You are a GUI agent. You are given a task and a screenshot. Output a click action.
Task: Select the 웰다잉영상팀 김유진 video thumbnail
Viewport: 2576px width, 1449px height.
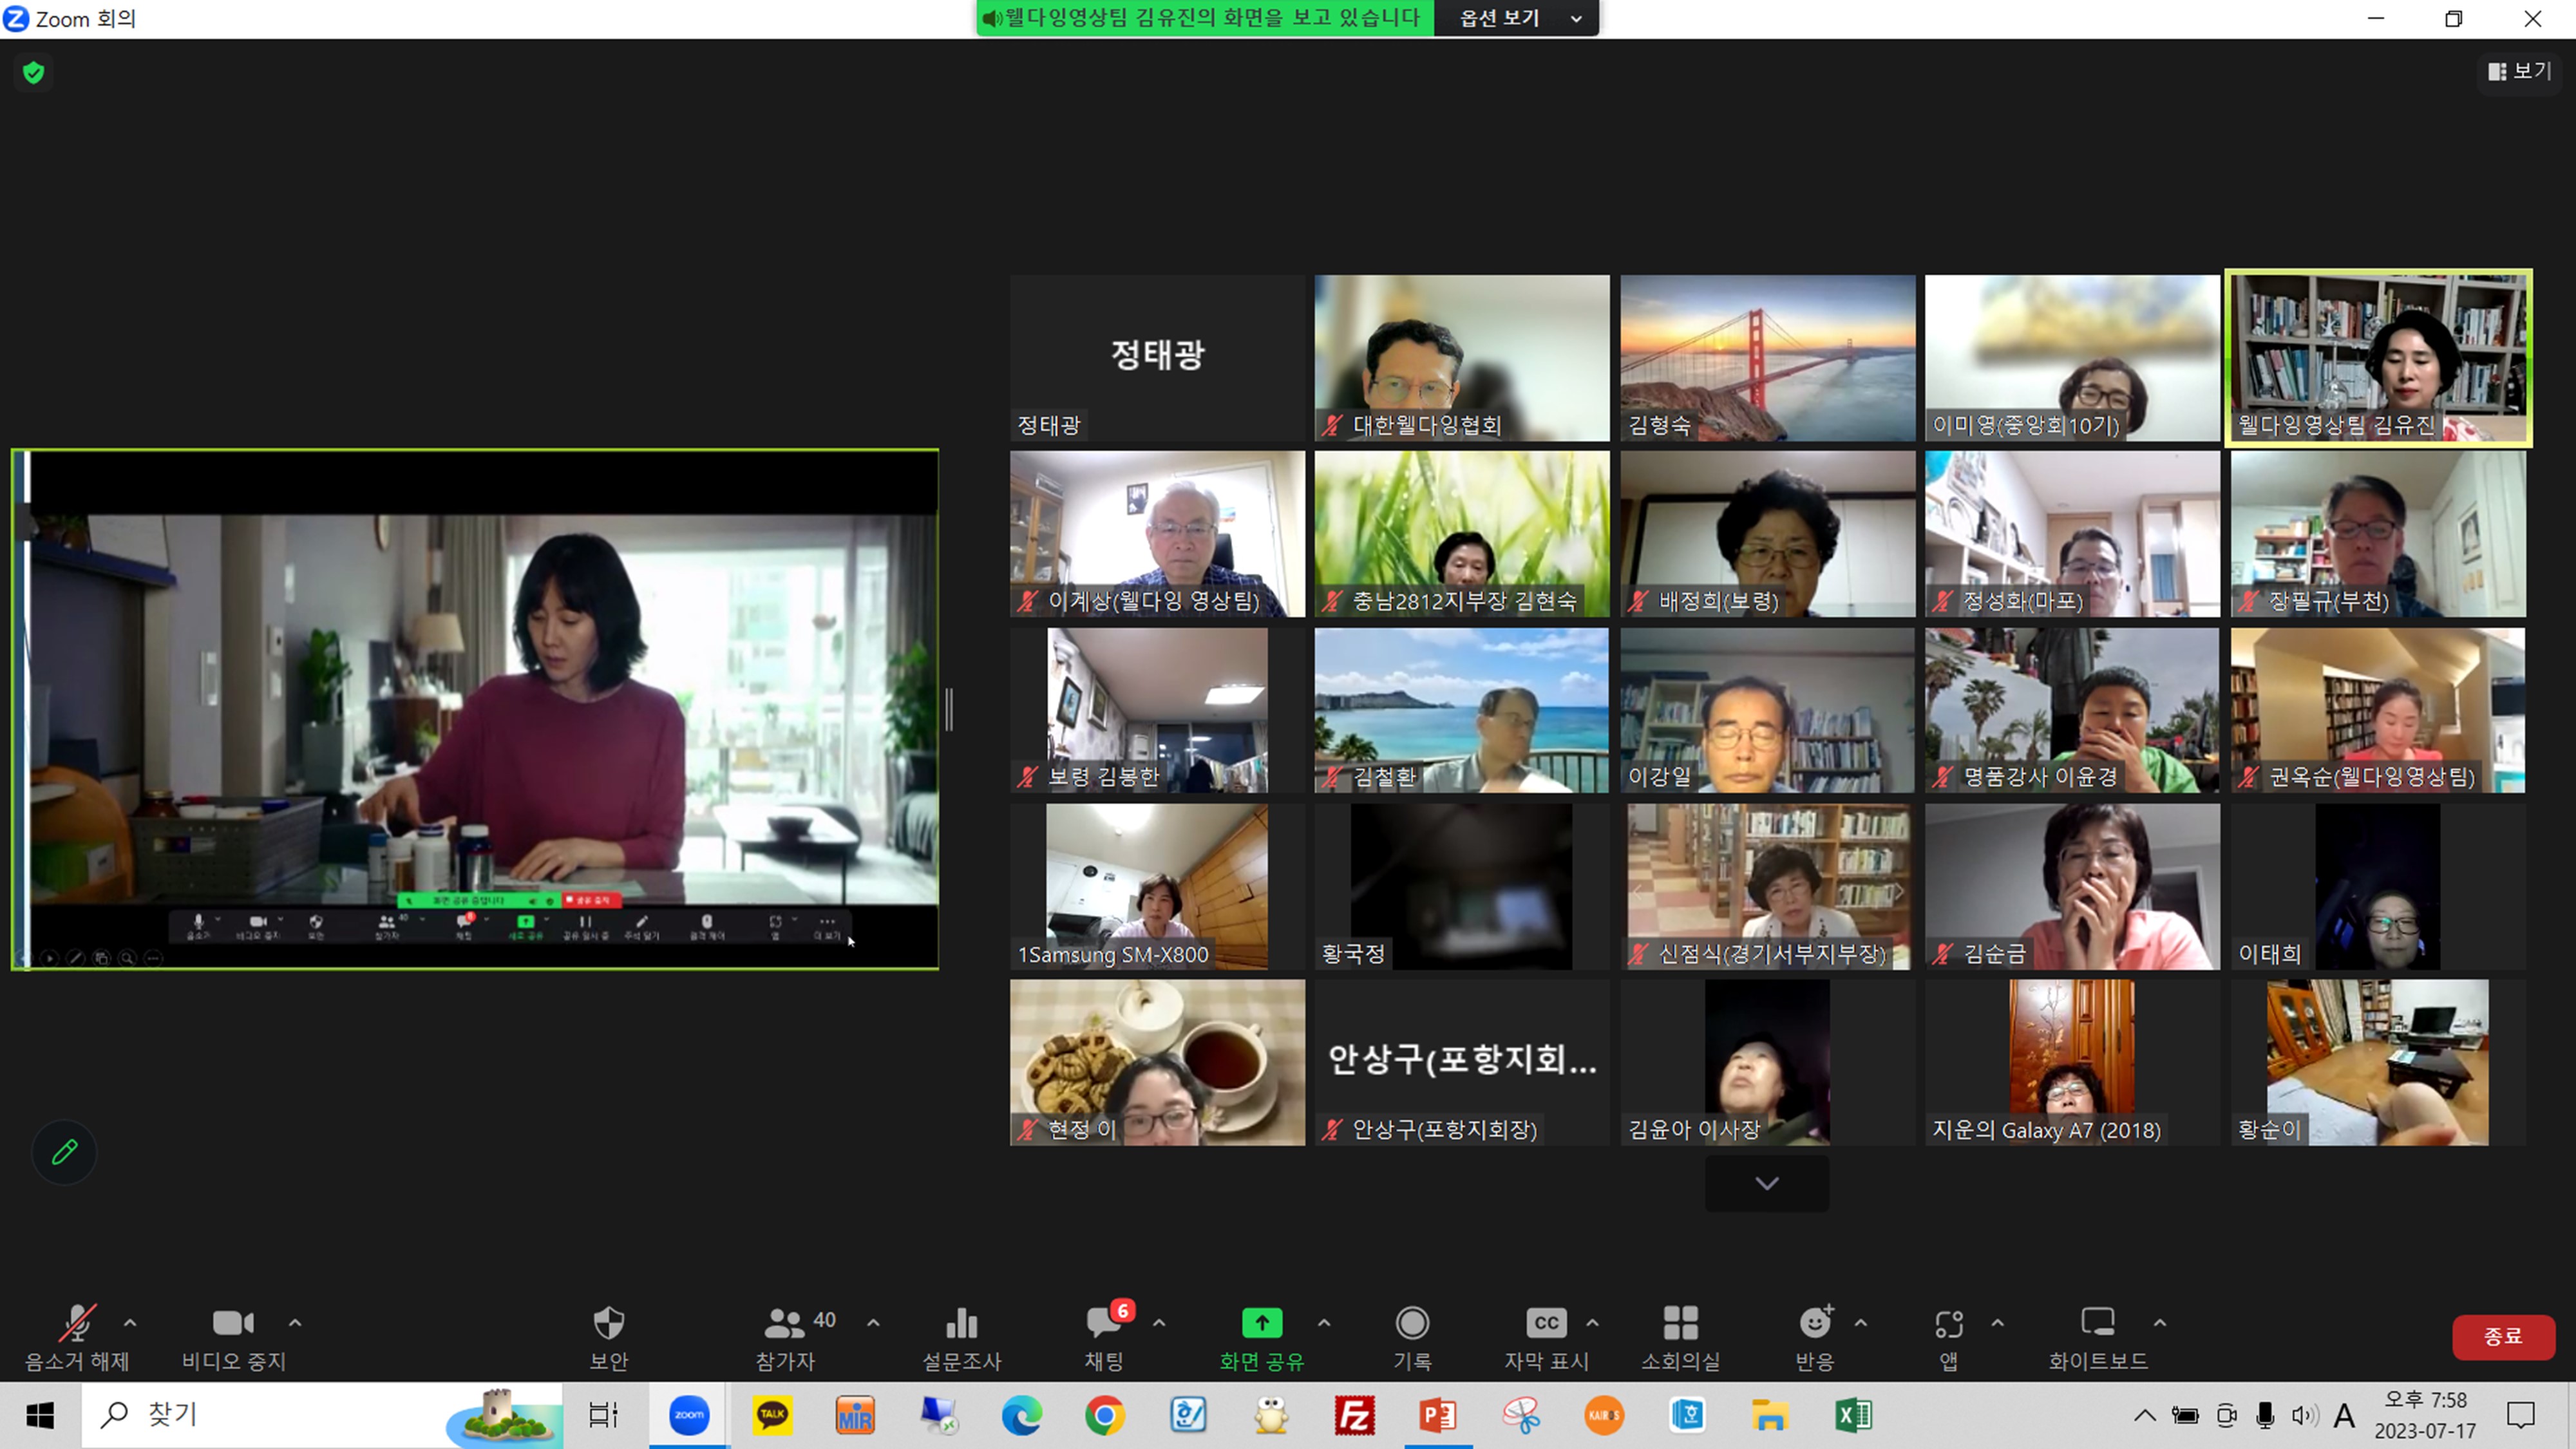click(2378, 357)
